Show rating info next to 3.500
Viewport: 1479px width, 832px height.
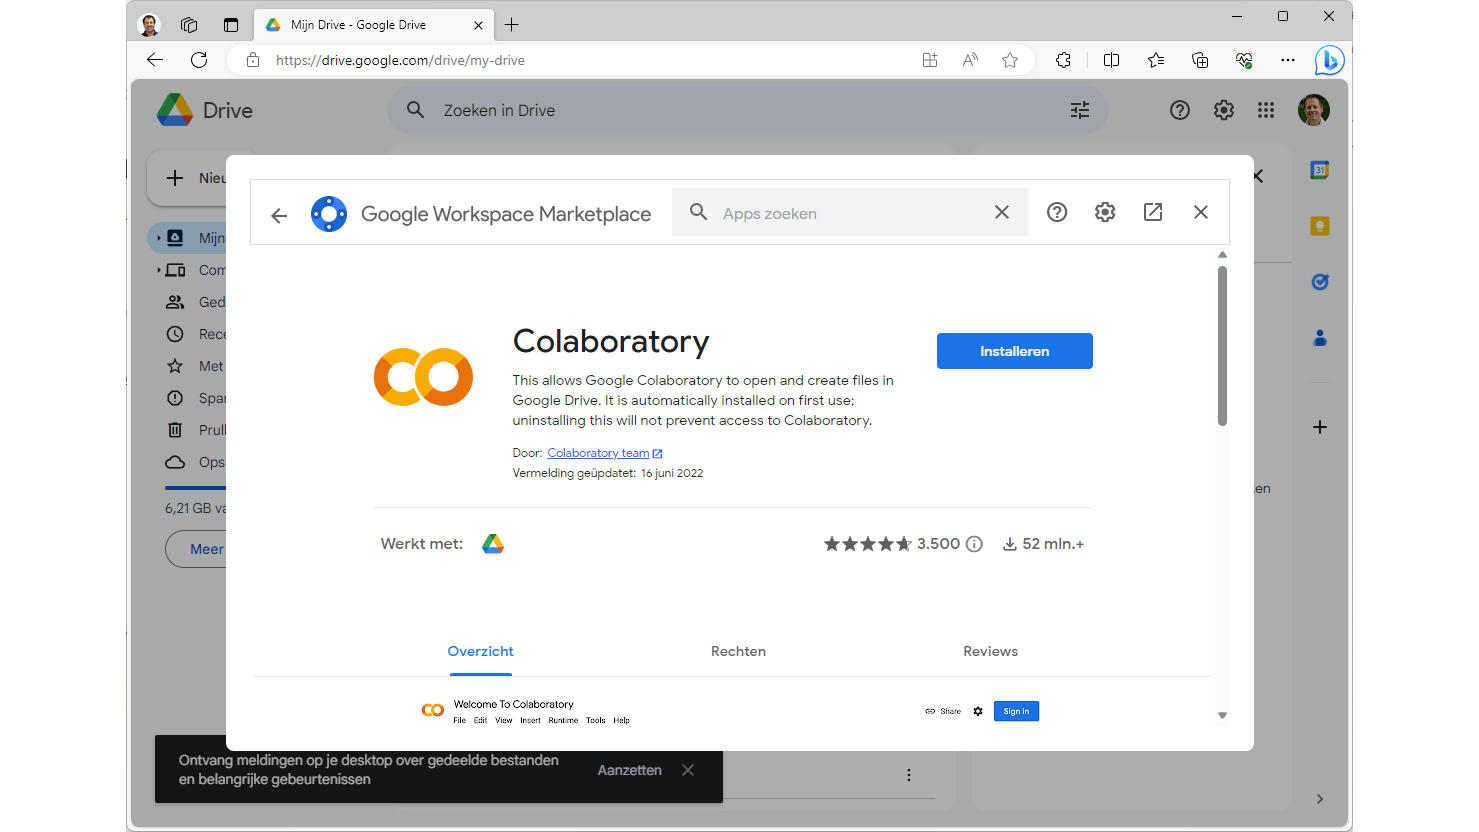tap(974, 544)
